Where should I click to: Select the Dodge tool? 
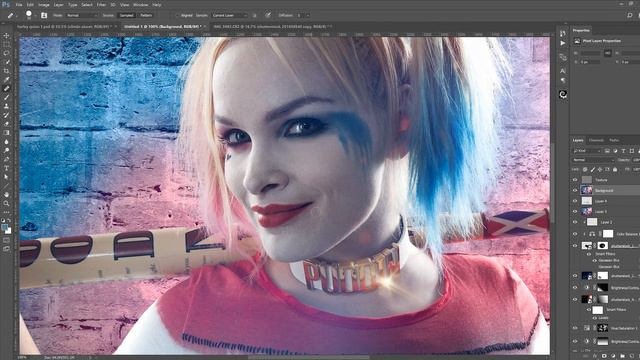[7, 150]
